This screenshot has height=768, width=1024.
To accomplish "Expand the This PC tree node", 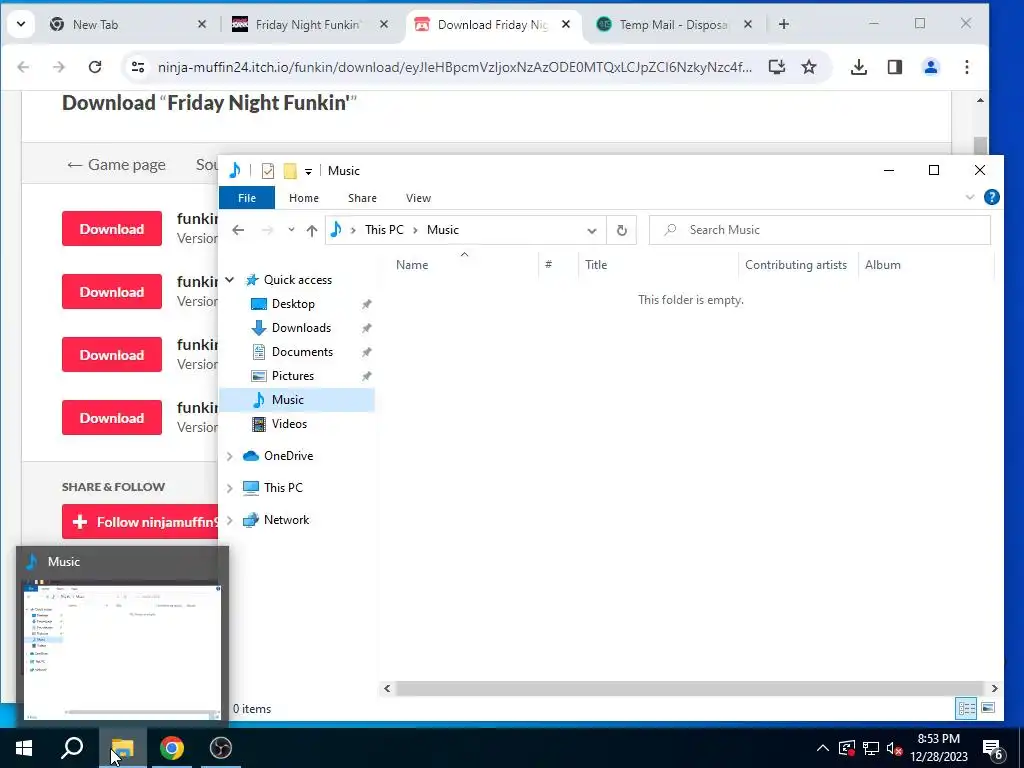I will click(x=230, y=488).
